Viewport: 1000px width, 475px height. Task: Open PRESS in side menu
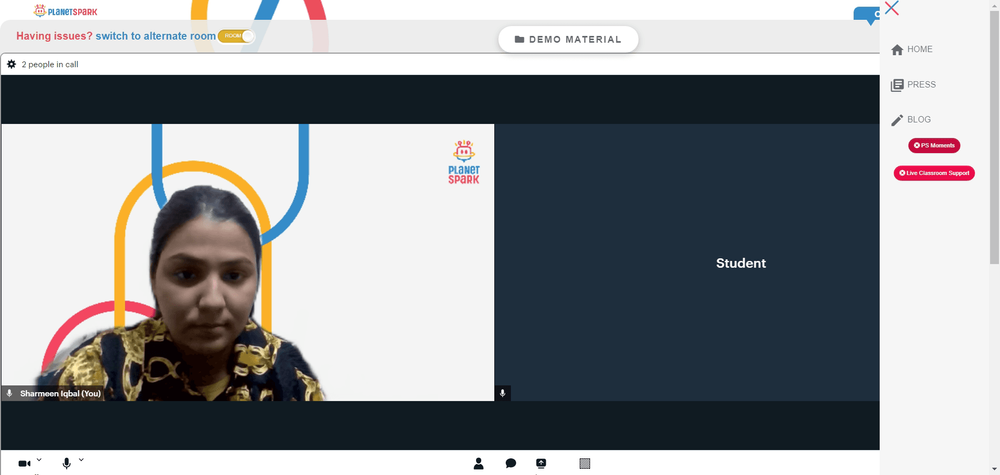[x=913, y=85]
